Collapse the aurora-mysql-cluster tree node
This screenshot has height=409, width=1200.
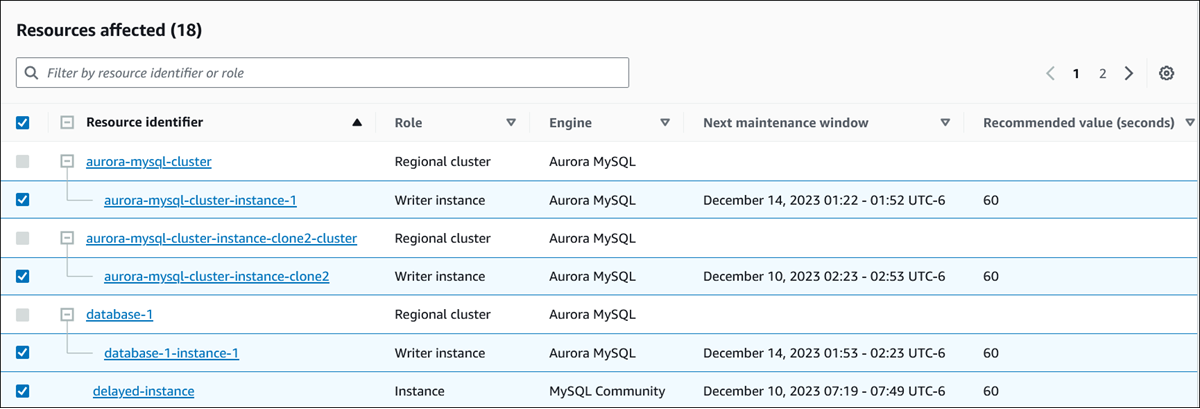pyautogui.click(x=67, y=161)
